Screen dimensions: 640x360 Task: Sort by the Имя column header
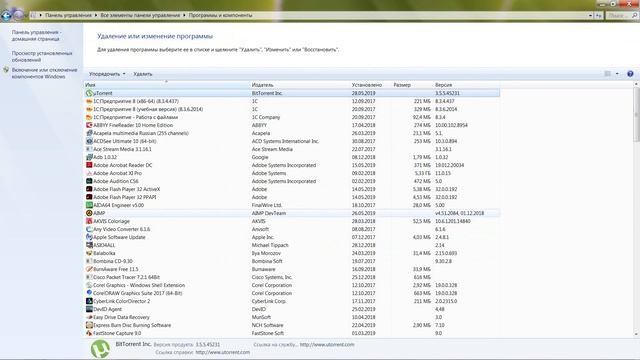click(x=167, y=85)
